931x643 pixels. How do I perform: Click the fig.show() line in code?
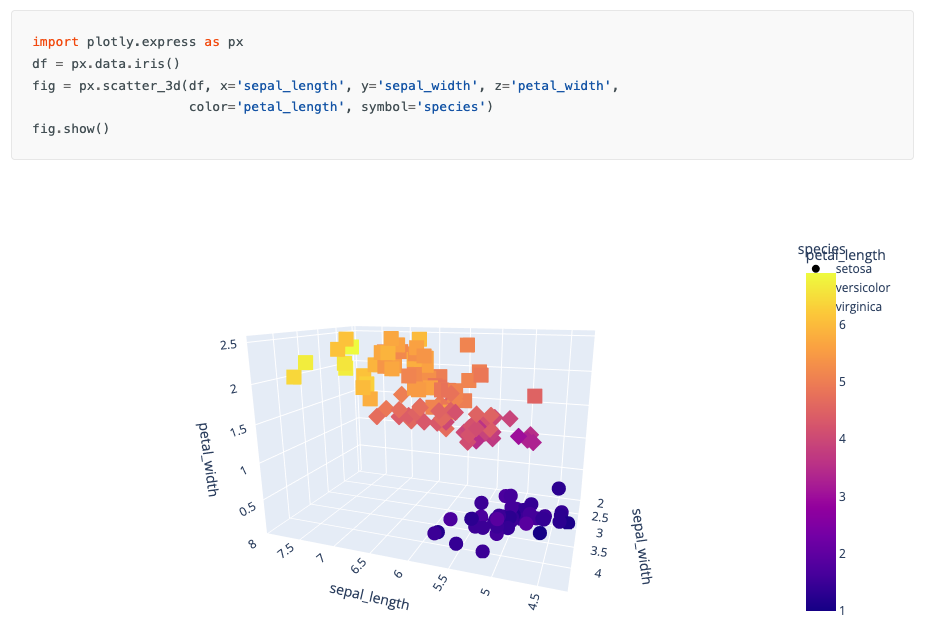pyautogui.click(x=71, y=129)
